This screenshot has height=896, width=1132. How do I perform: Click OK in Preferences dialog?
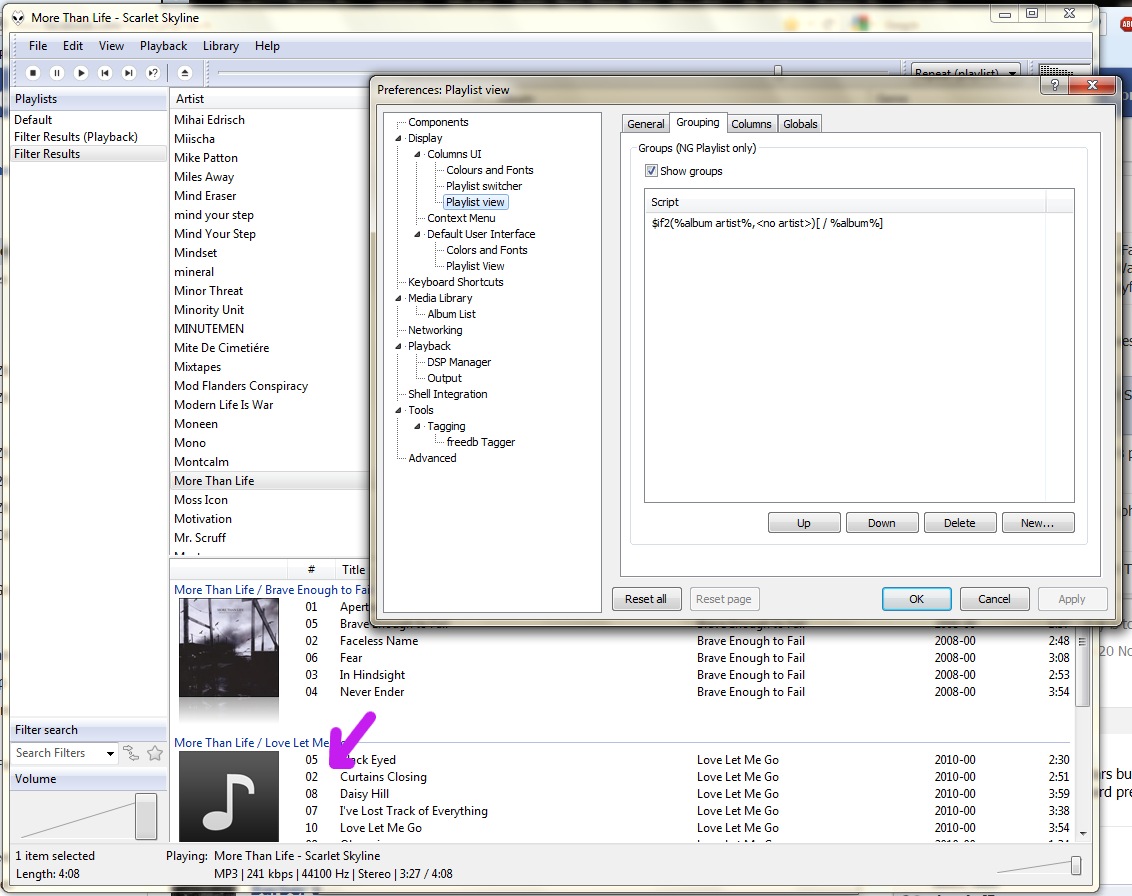tap(916, 599)
